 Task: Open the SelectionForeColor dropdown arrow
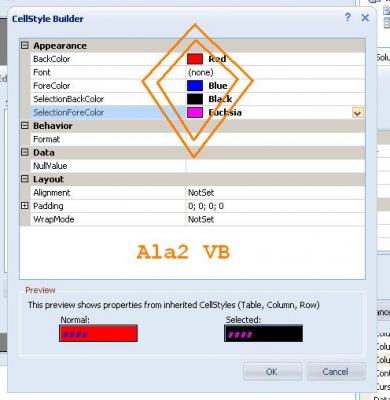click(357, 113)
